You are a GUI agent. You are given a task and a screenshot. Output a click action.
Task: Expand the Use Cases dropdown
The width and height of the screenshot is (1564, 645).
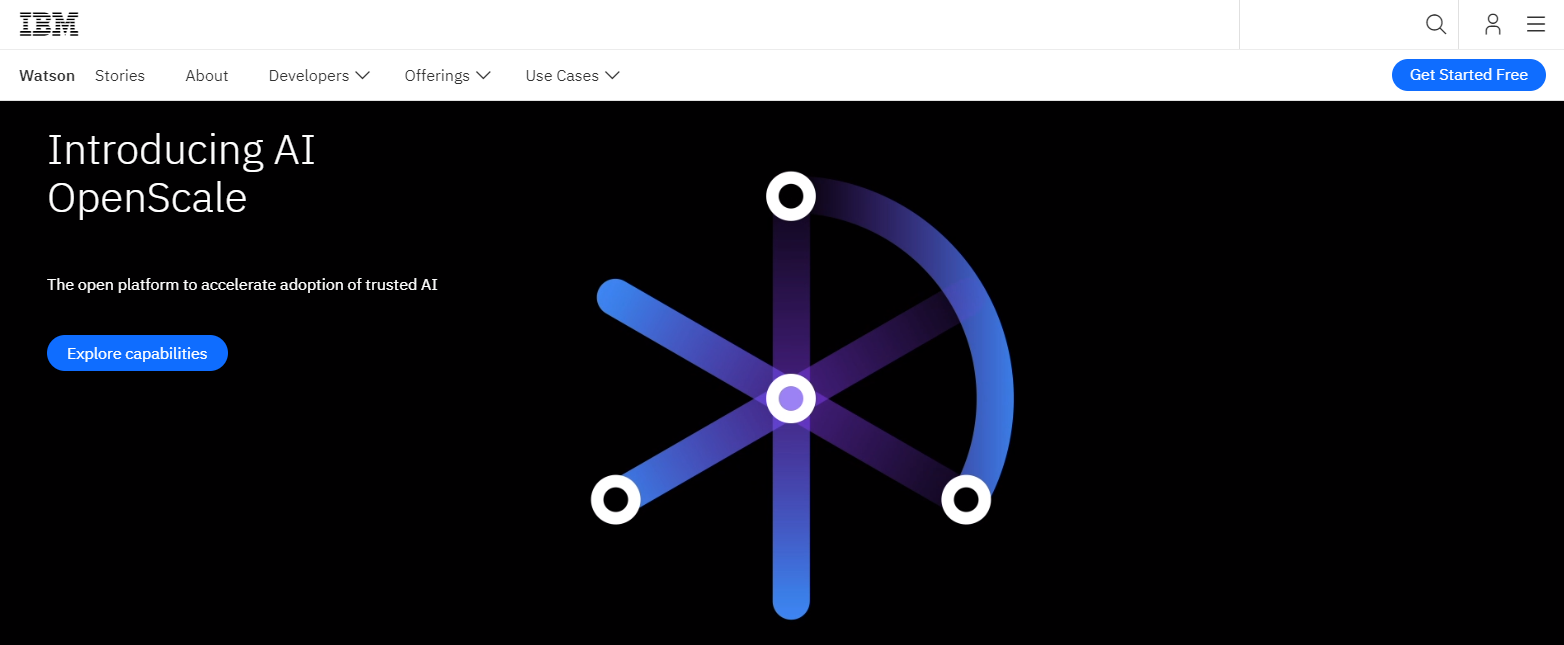(562, 75)
